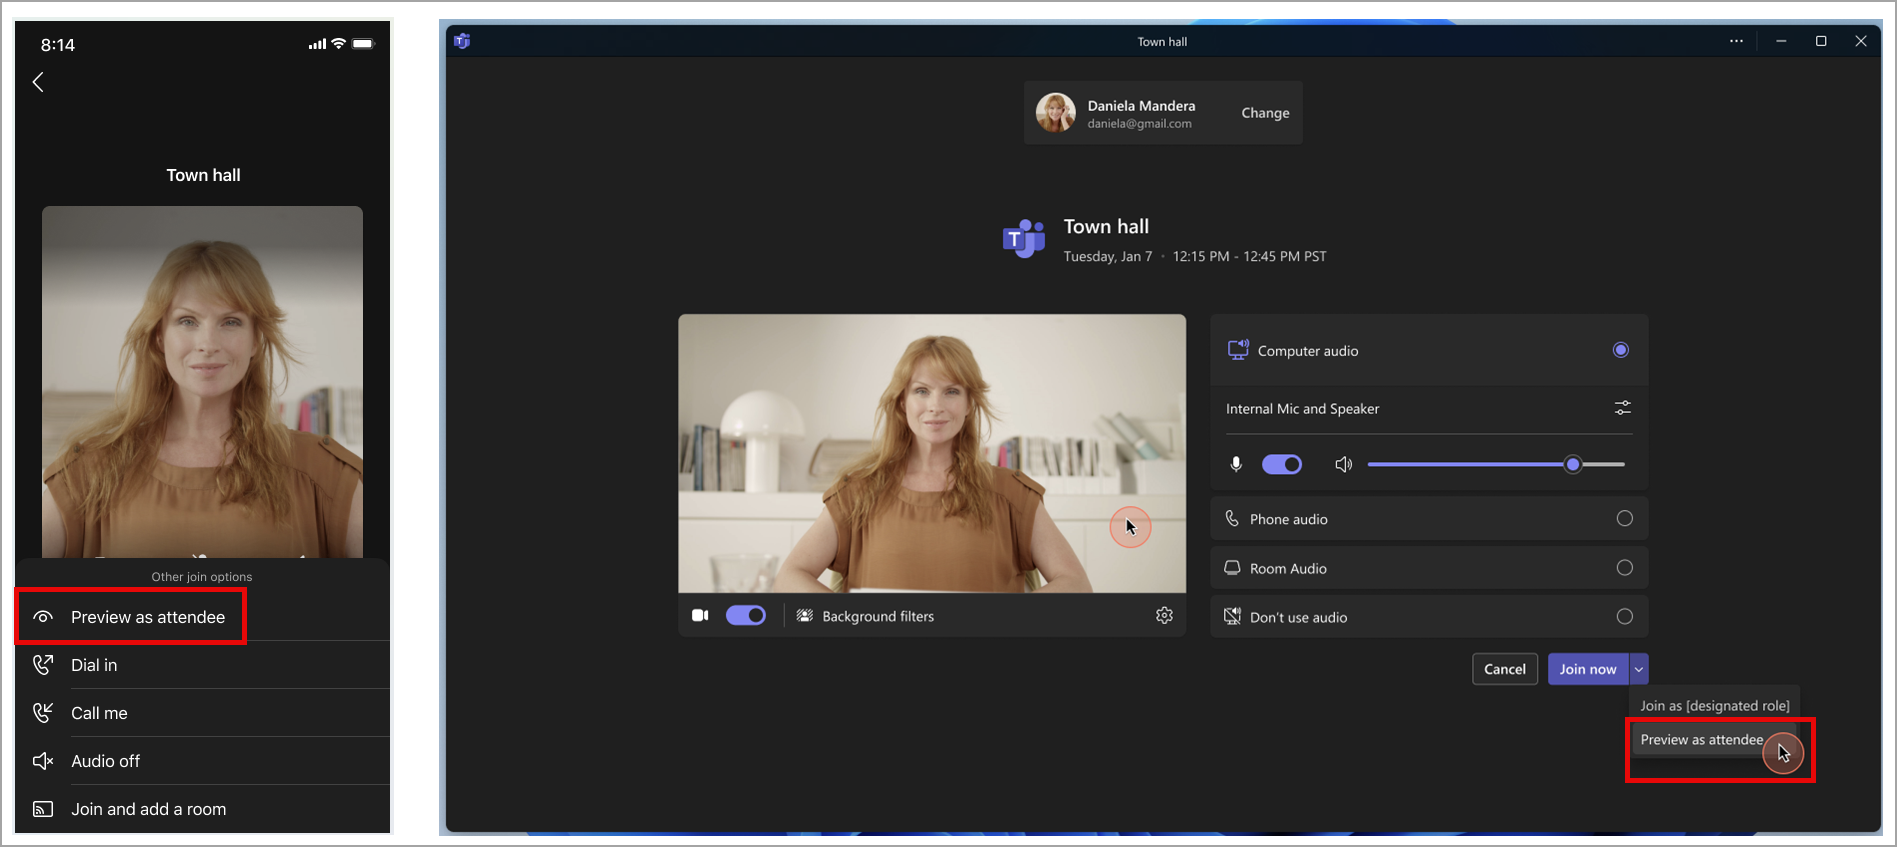Image resolution: width=1897 pixels, height=847 pixels.
Task: Choose the Don't use audio option
Action: click(x=1429, y=617)
